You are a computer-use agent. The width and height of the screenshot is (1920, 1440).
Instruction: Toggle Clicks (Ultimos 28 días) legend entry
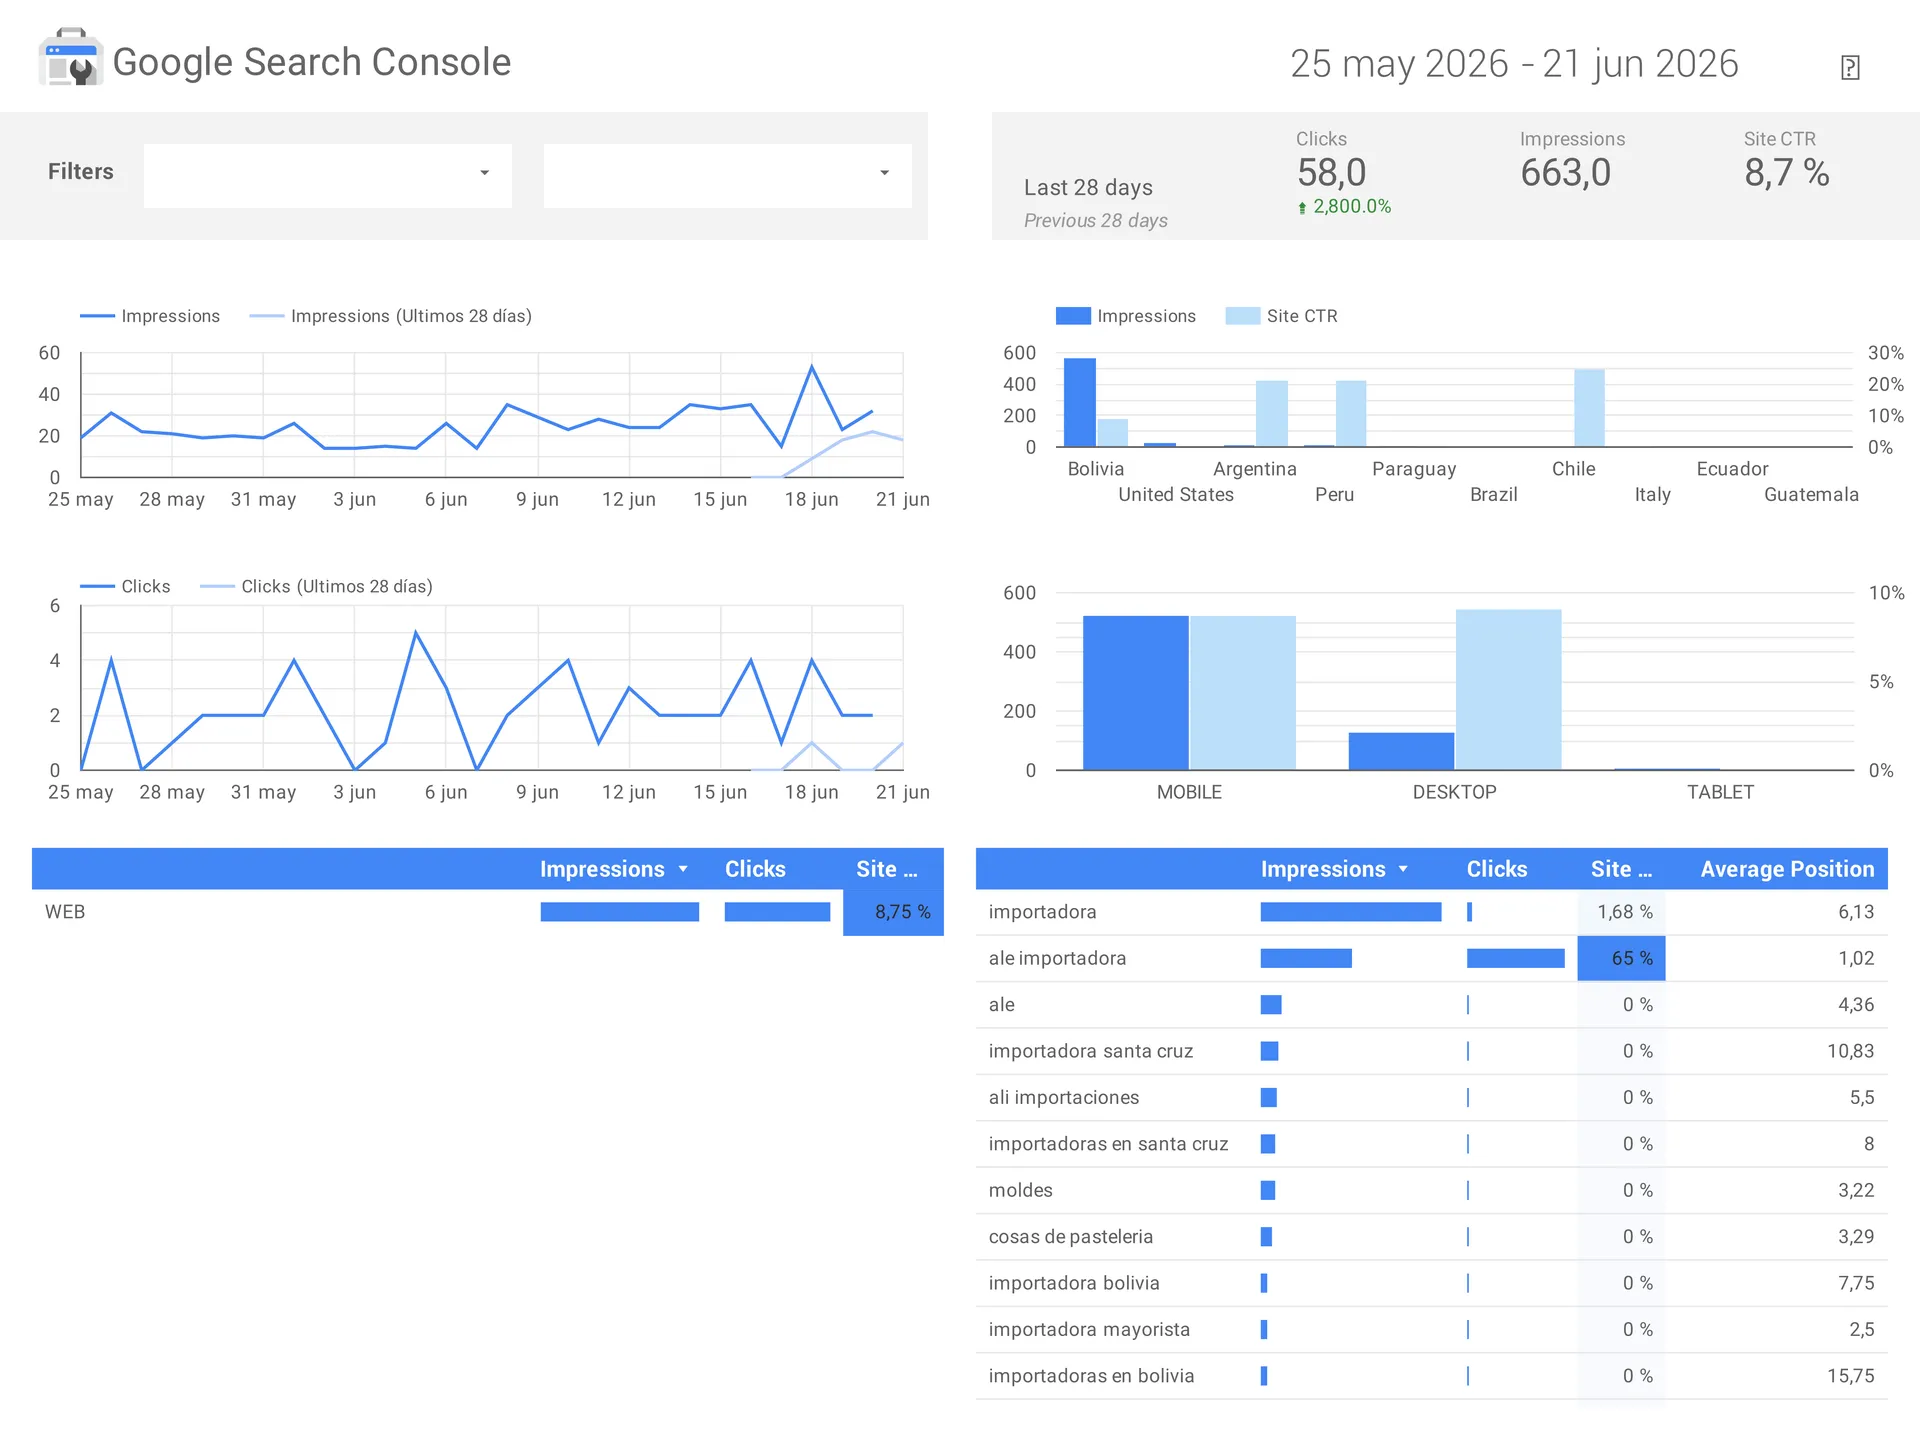tap(316, 586)
